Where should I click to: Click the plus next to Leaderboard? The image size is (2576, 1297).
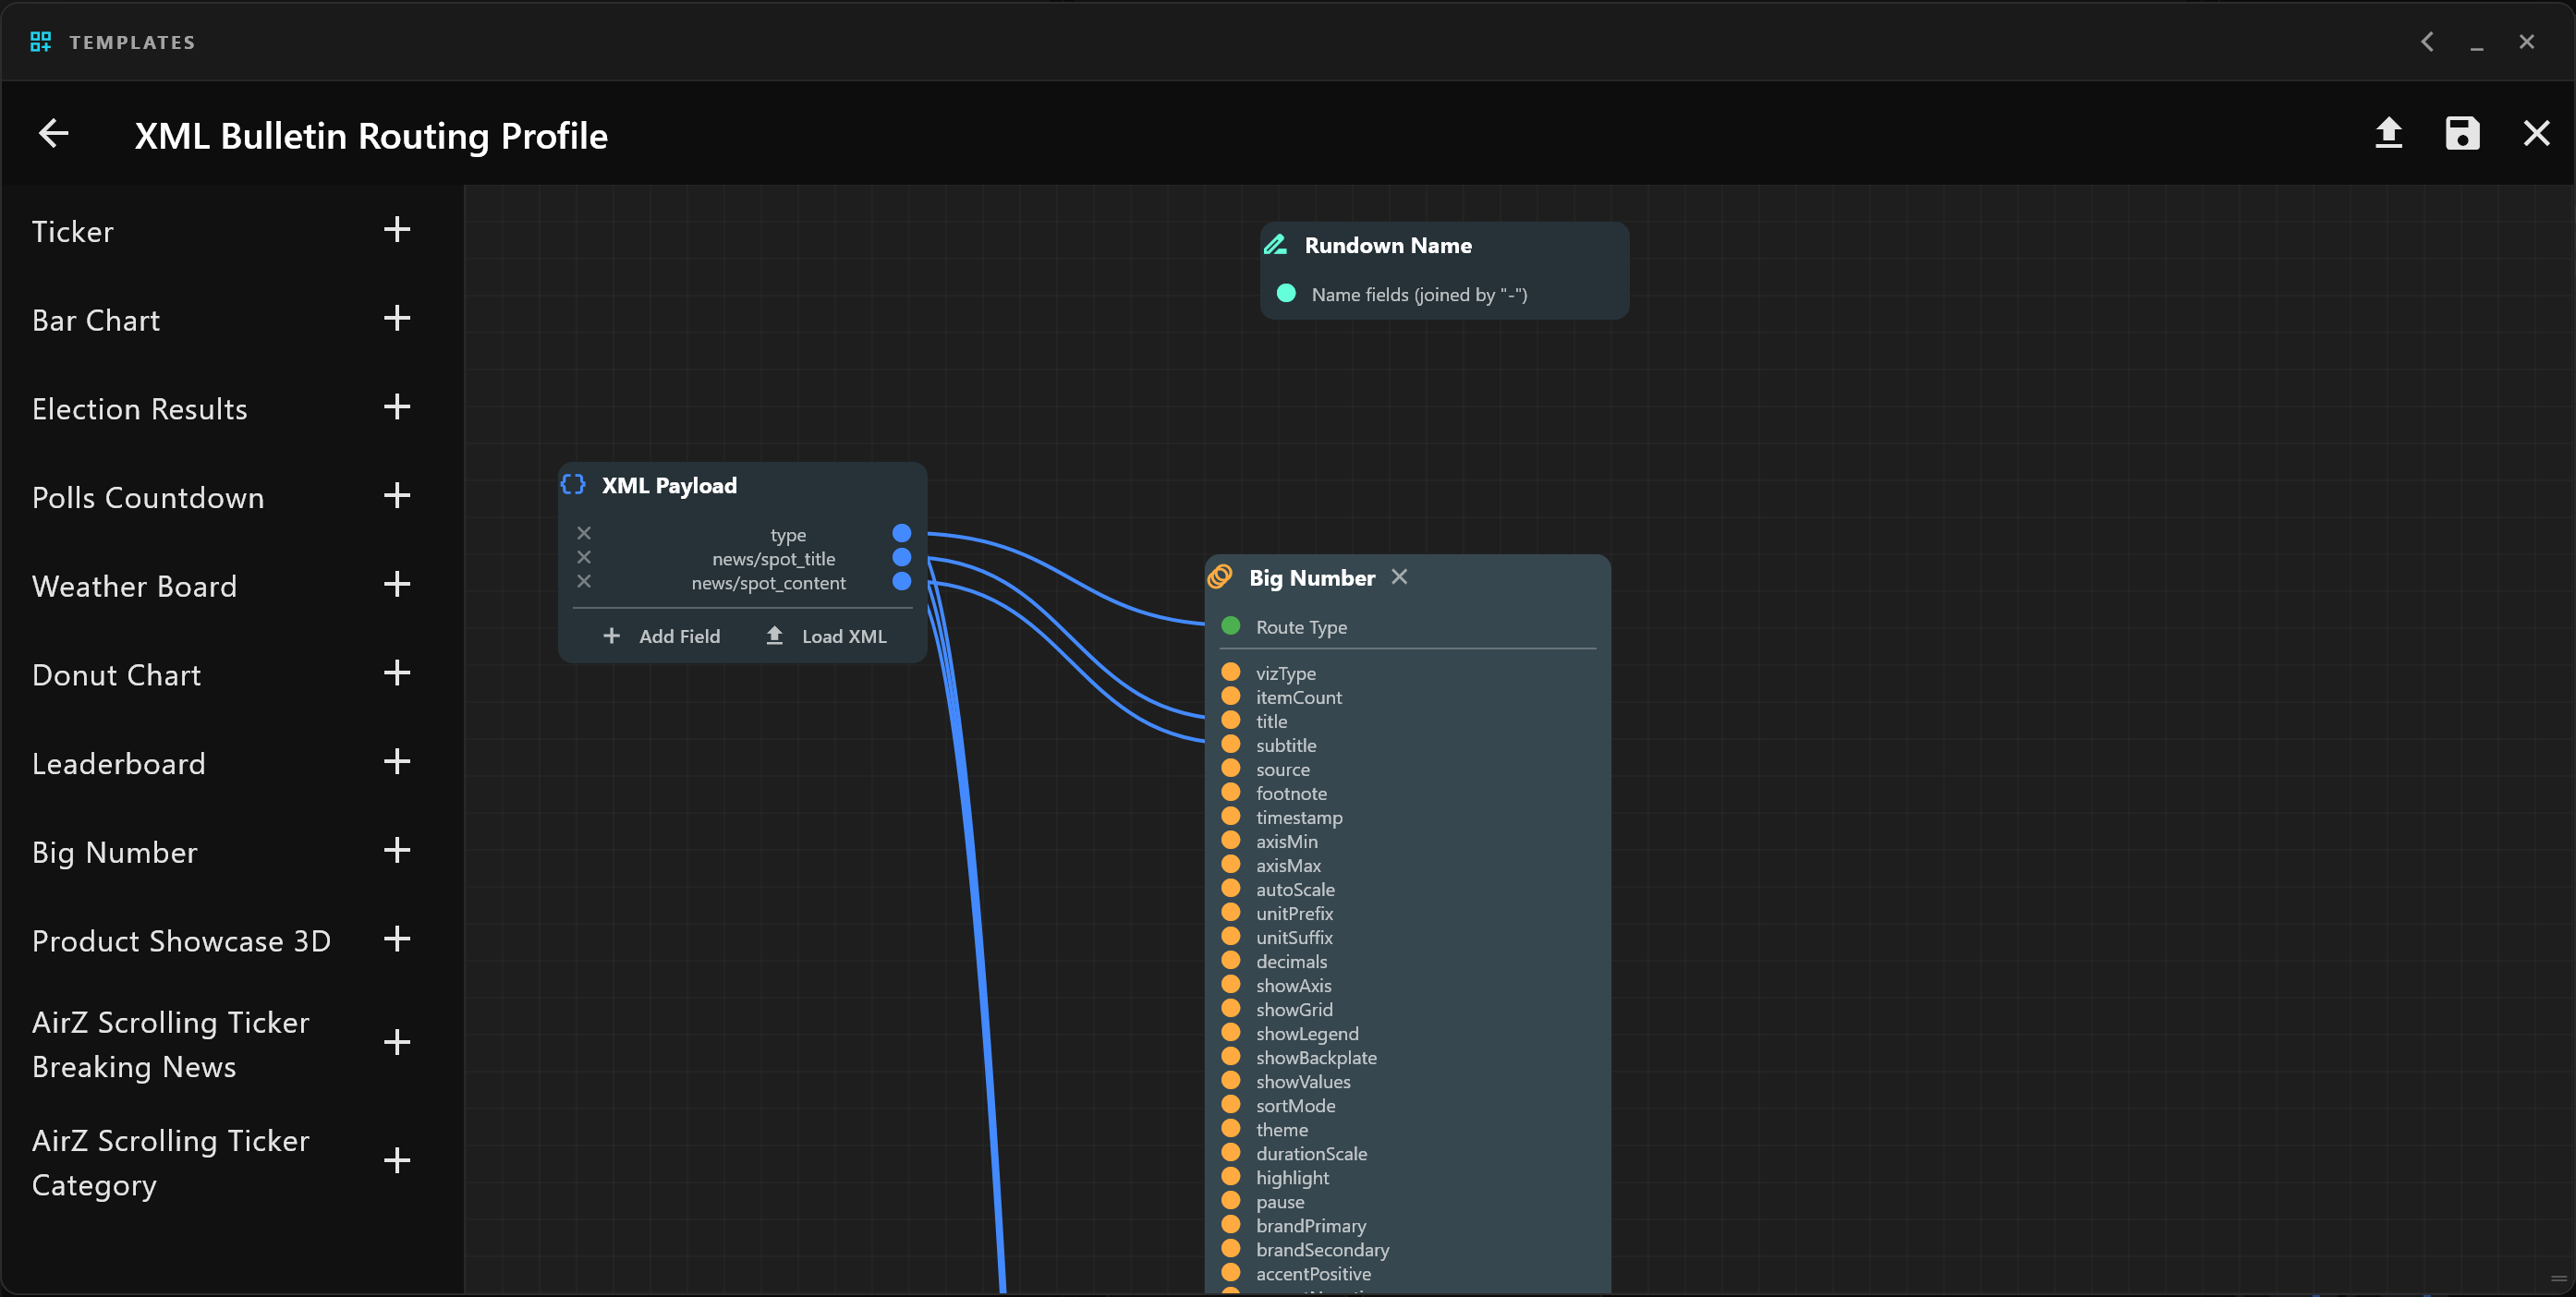click(397, 762)
